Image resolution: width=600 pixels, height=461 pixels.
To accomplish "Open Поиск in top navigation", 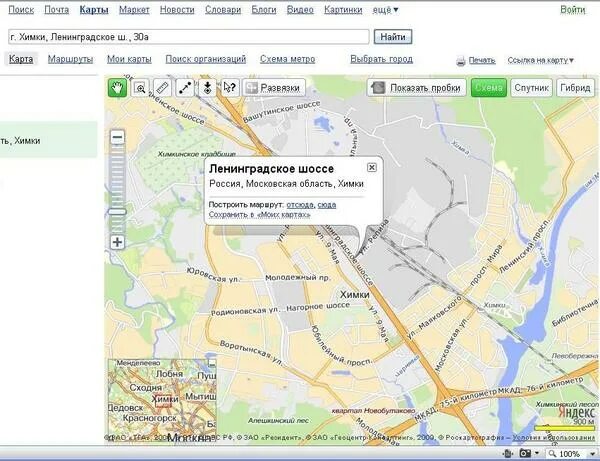I will tap(21, 10).
